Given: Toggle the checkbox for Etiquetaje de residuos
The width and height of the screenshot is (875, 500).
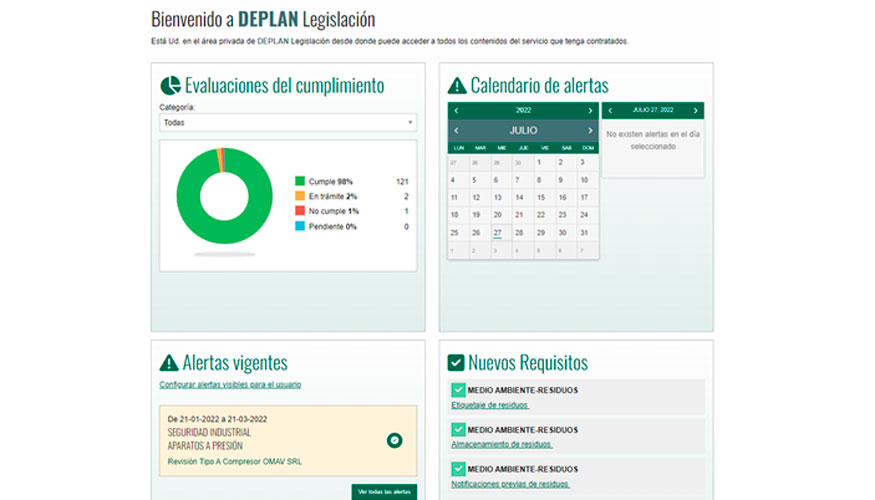Looking at the screenshot, I should click(458, 390).
